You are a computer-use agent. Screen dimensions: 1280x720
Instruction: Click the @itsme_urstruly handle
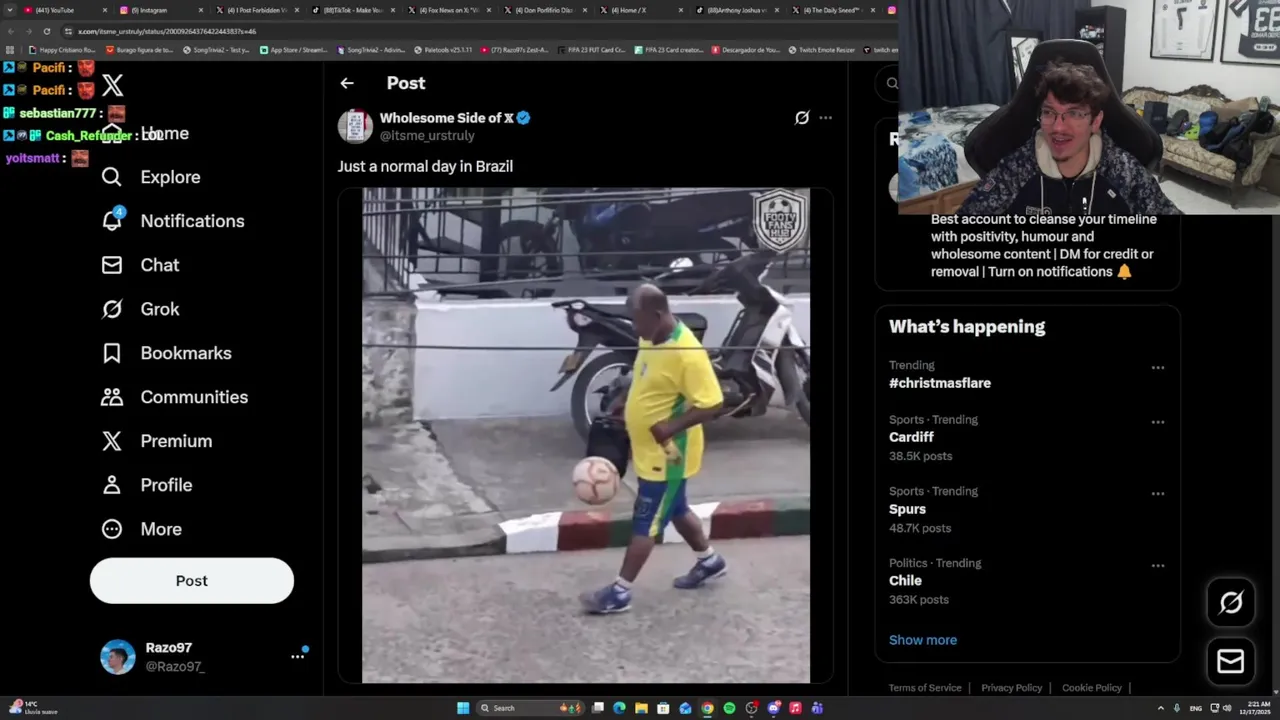coord(427,136)
